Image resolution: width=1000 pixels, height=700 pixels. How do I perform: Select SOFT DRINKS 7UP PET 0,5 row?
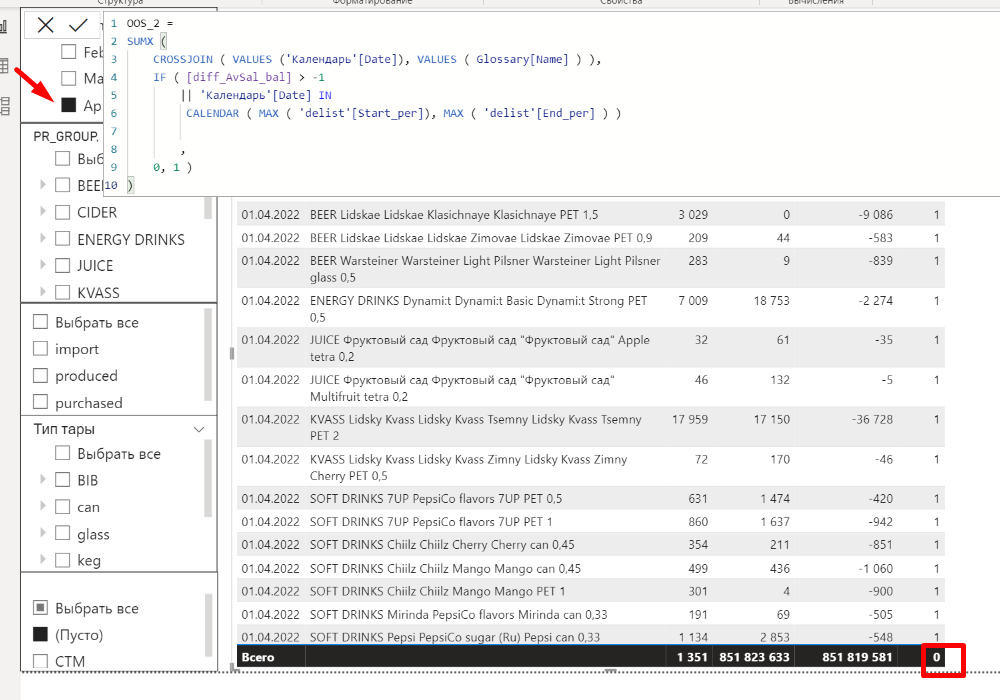click(x=591, y=498)
